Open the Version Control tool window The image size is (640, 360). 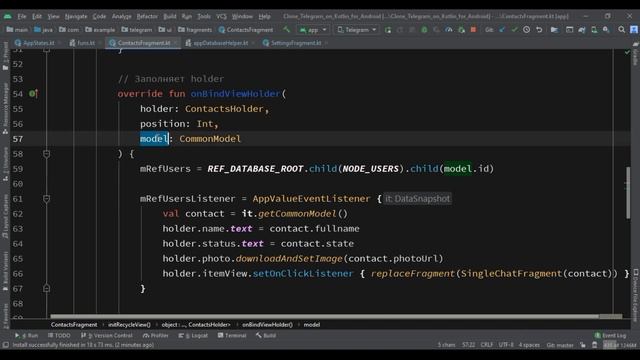(x=107, y=336)
